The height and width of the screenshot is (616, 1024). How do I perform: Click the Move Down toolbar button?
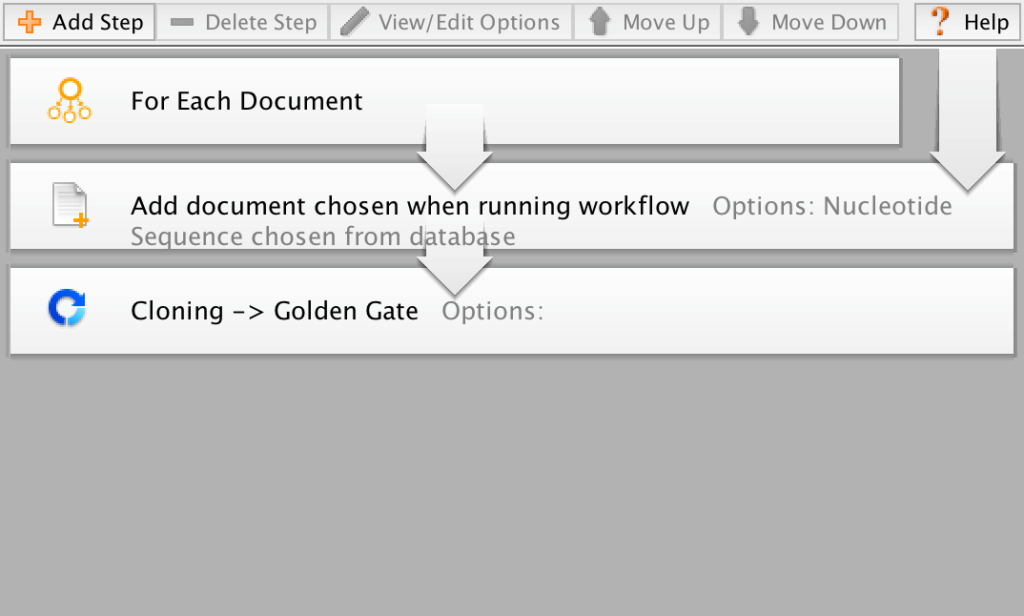click(810, 21)
